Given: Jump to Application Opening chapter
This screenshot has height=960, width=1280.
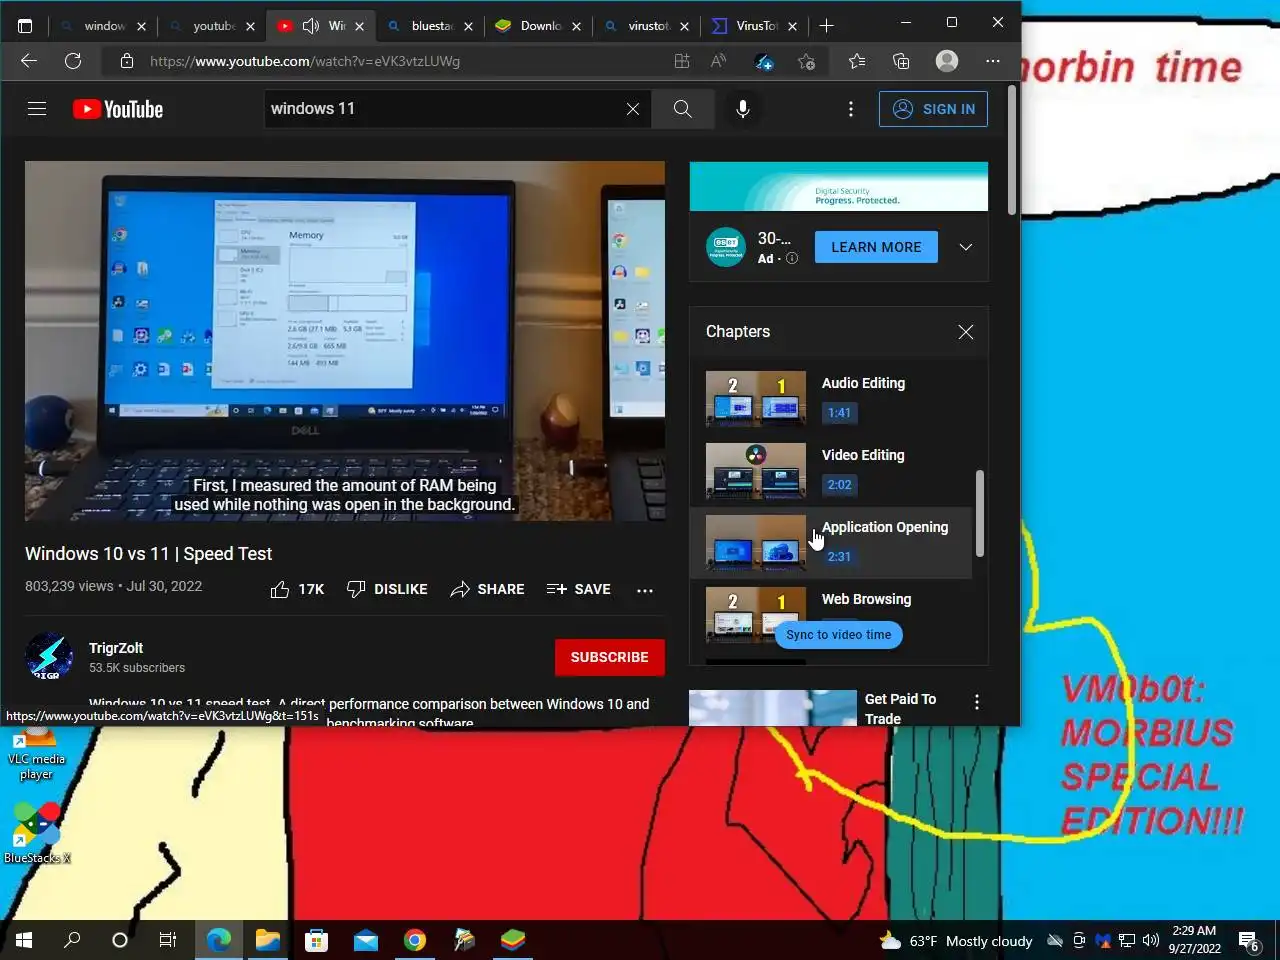Looking at the screenshot, I should click(831, 543).
